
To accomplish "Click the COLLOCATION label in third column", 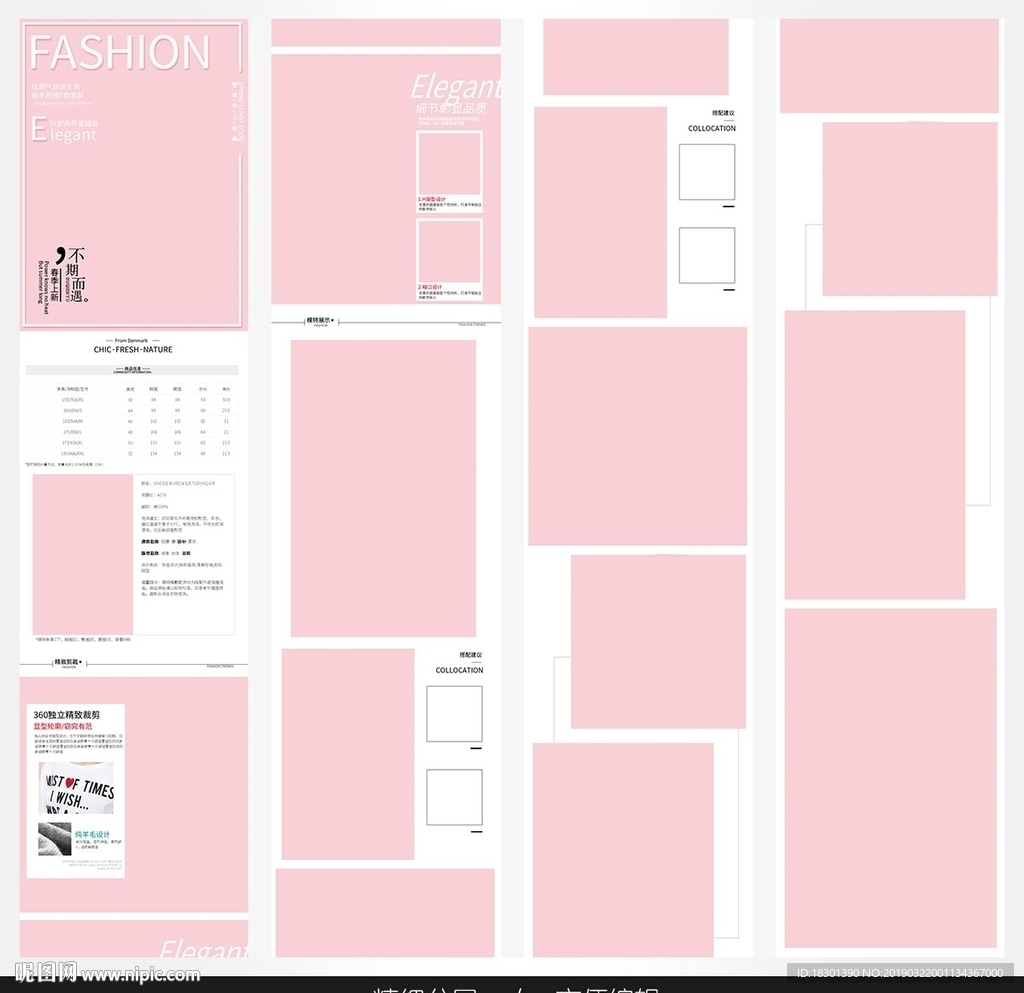I will (711, 128).
